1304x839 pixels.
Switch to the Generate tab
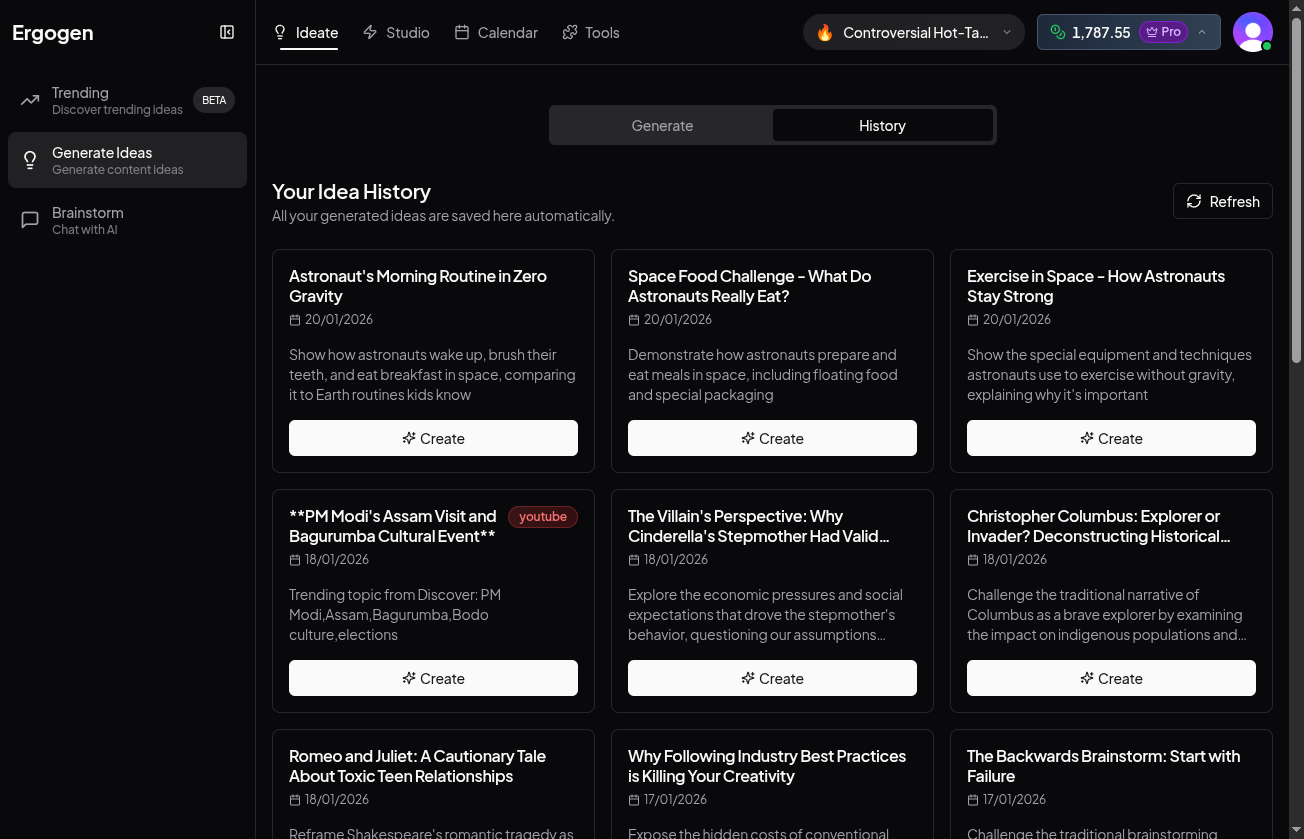coord(662,125)
